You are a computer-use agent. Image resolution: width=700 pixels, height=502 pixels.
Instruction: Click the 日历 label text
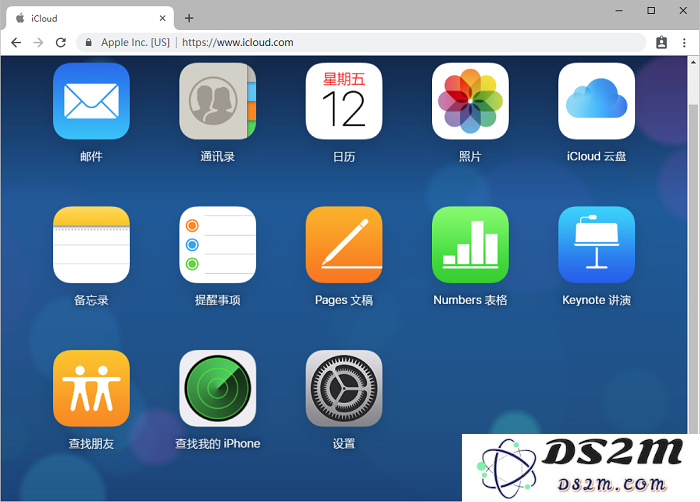[x=344, y=157]
